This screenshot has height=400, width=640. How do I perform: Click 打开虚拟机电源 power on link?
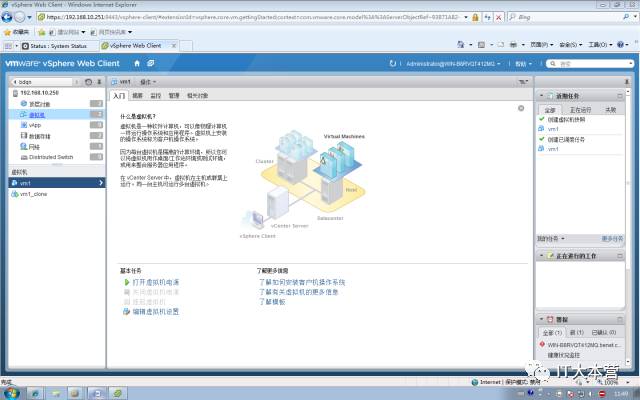[x=156, y=282]
